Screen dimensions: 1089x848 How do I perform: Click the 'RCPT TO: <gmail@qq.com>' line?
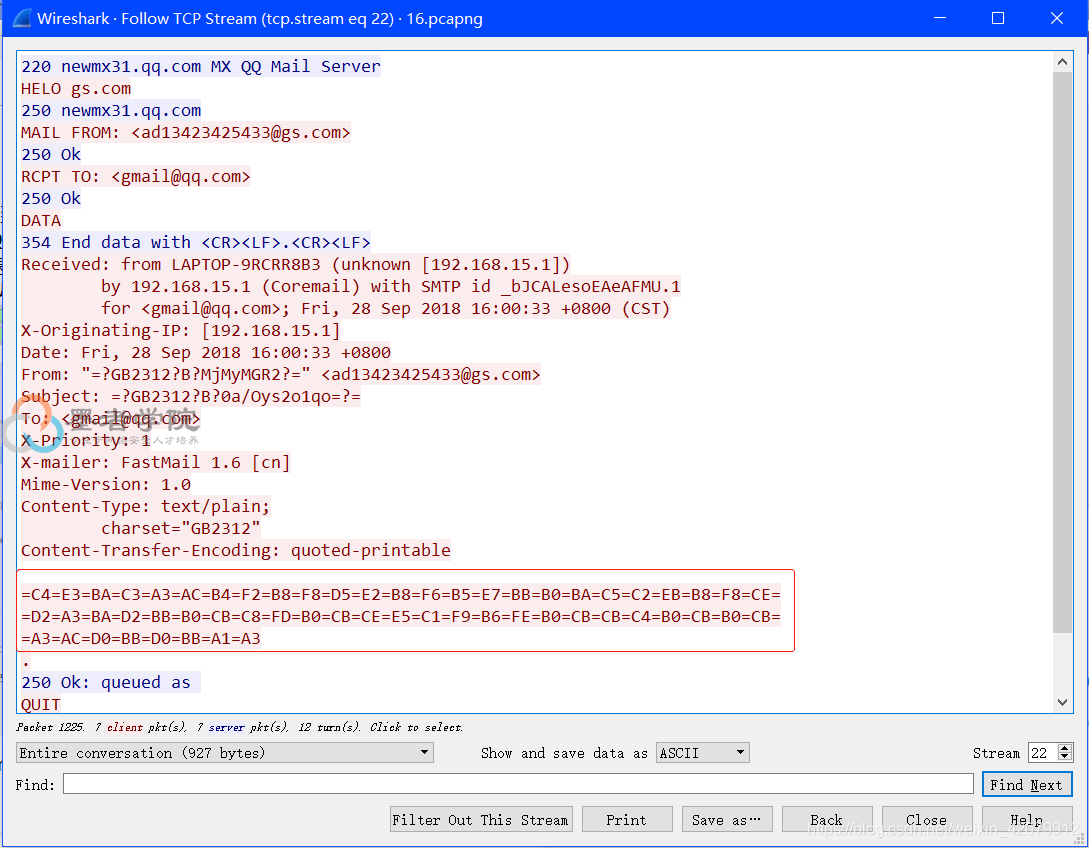point(135,176)
